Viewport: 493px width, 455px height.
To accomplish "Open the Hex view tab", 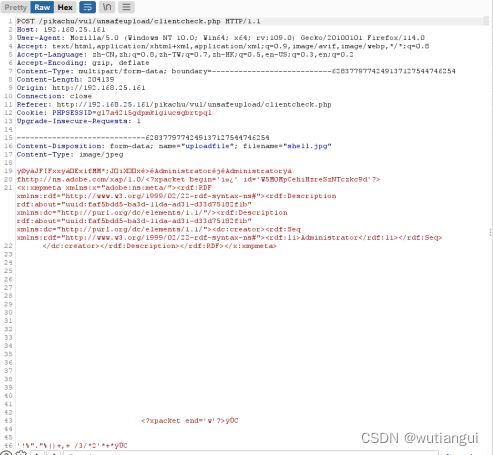I will pos(65,7).
